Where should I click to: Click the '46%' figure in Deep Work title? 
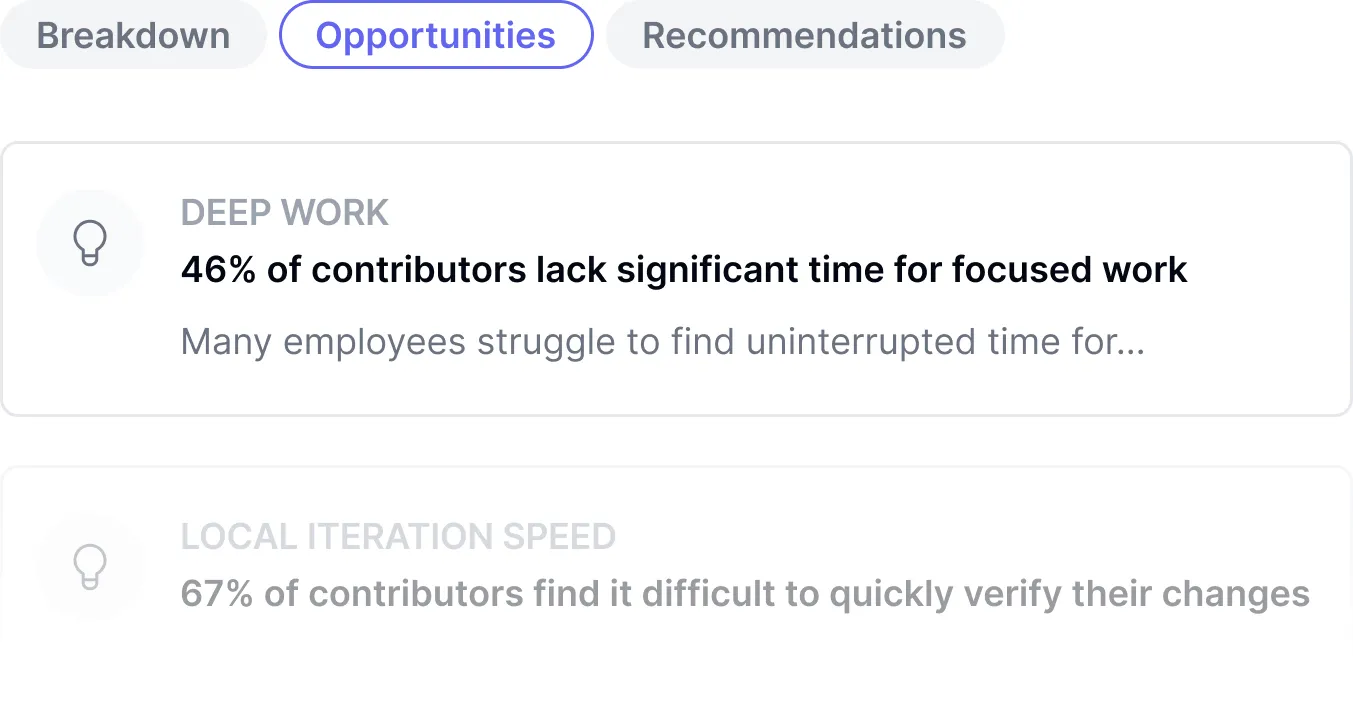(x=218, y=270)
